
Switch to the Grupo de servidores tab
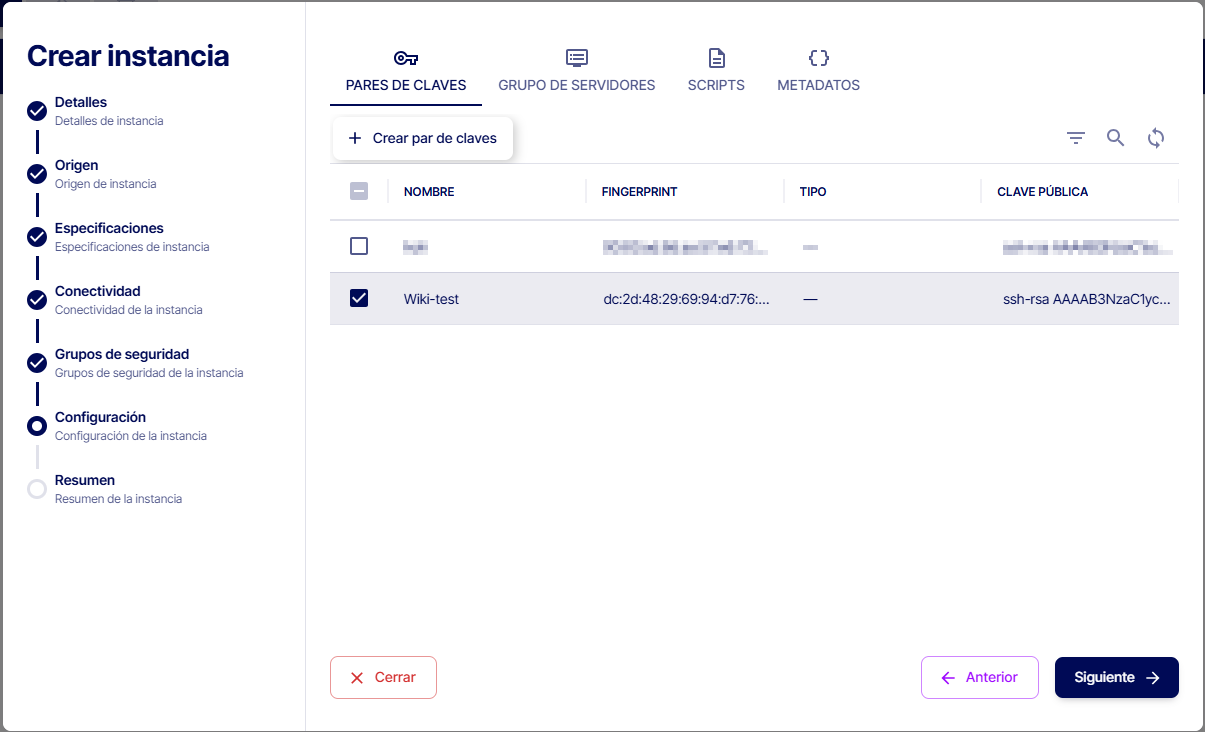pos(577,85)
